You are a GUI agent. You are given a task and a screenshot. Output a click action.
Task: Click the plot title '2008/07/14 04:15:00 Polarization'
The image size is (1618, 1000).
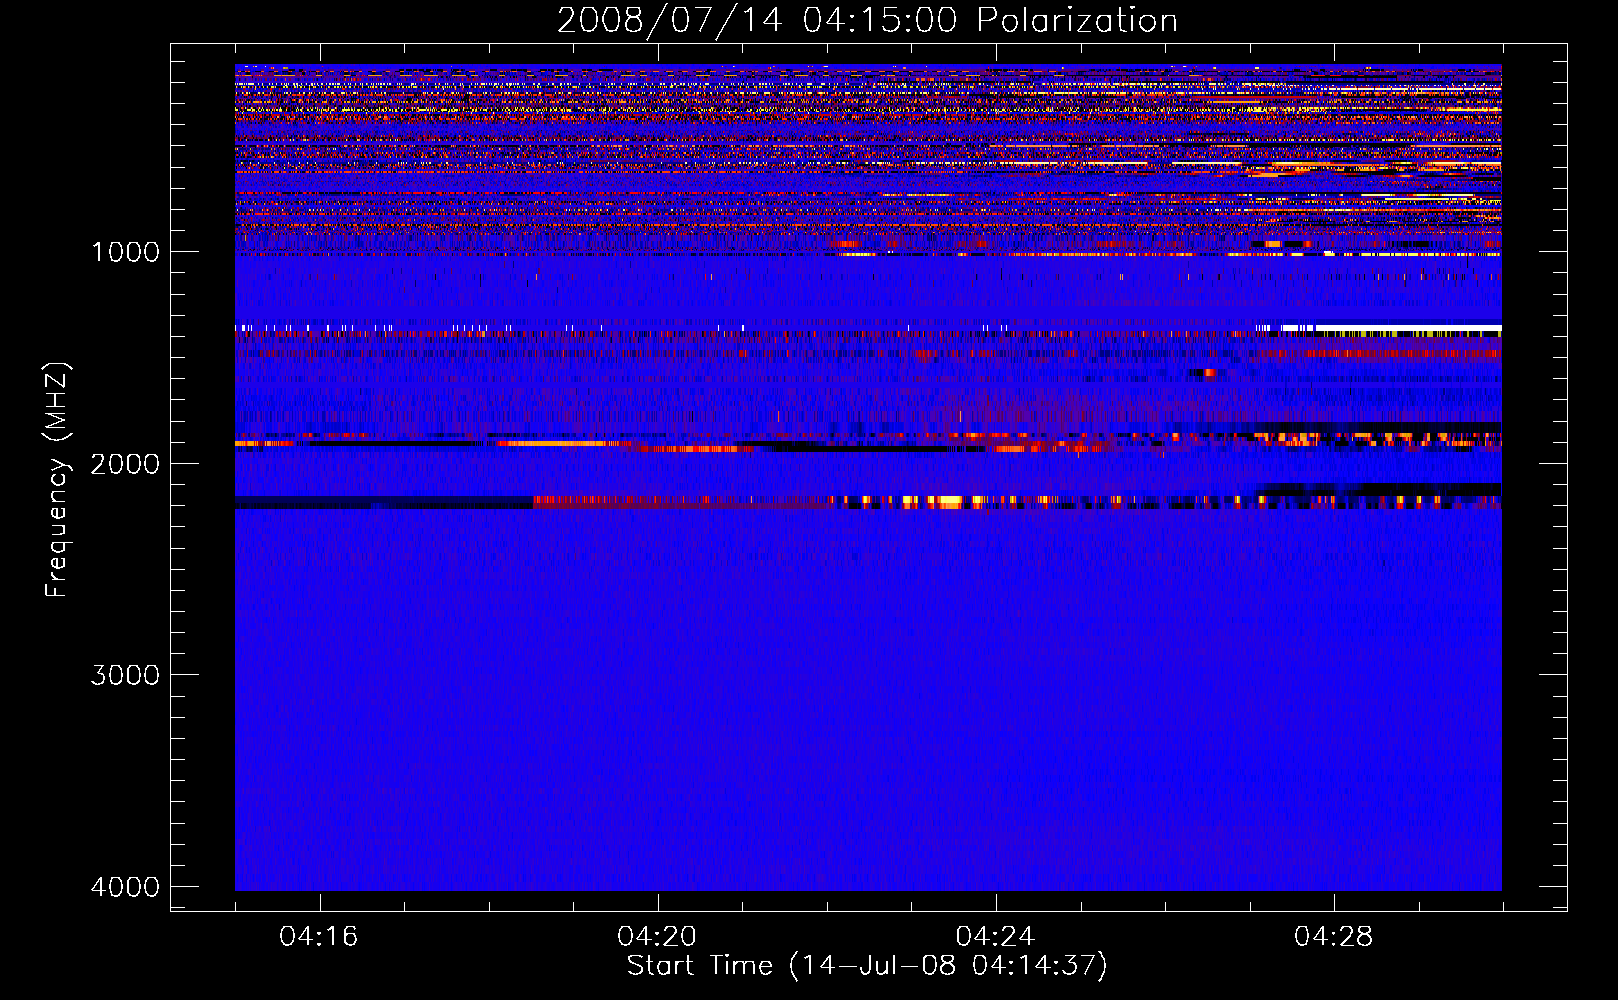tap(867, 20)
